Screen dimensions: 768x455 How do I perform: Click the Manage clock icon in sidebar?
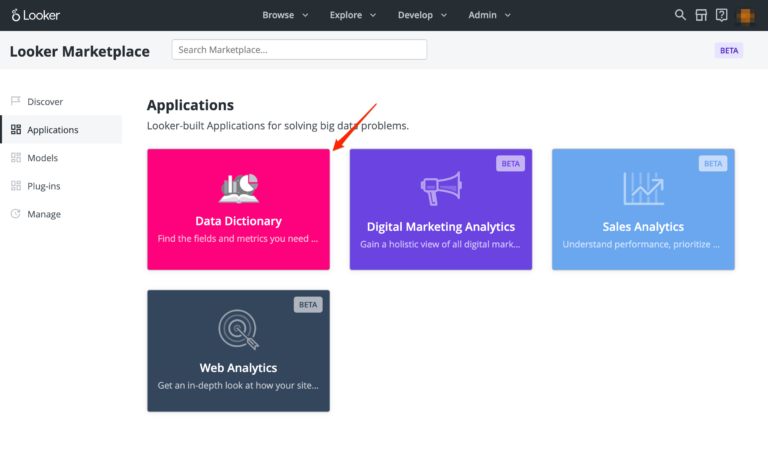[16, 214]
